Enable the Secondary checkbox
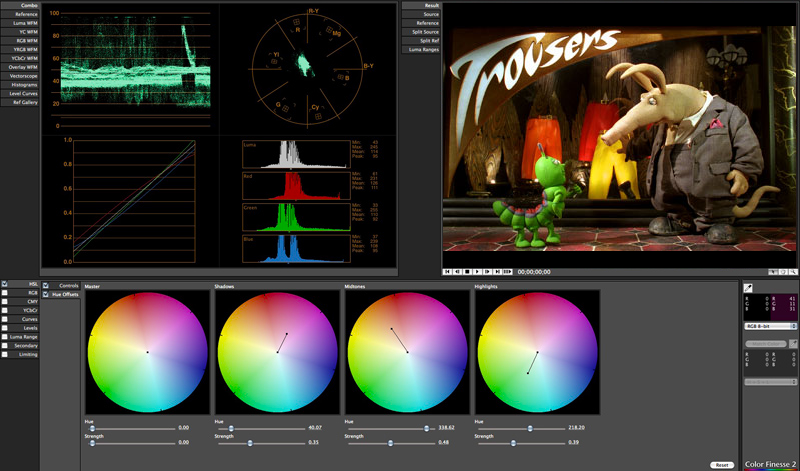This screenshot has width=800, height=471. [x=5, y=345]
